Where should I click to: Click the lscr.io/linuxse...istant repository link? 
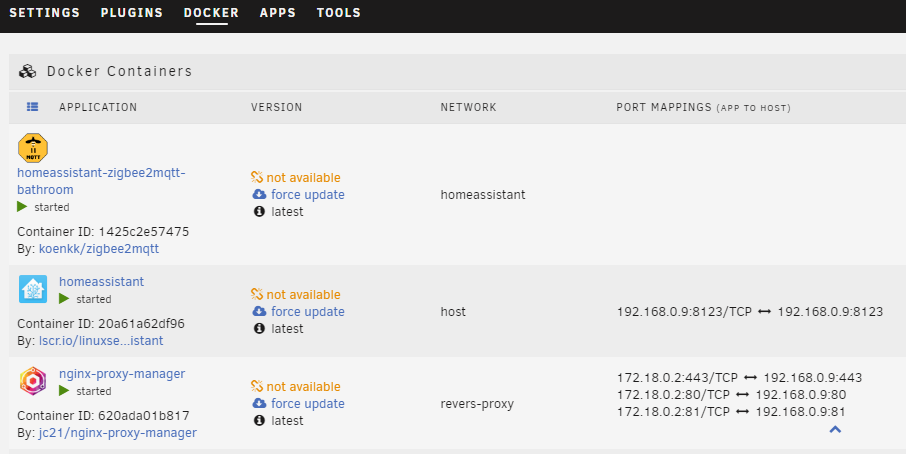coord(101,341)
